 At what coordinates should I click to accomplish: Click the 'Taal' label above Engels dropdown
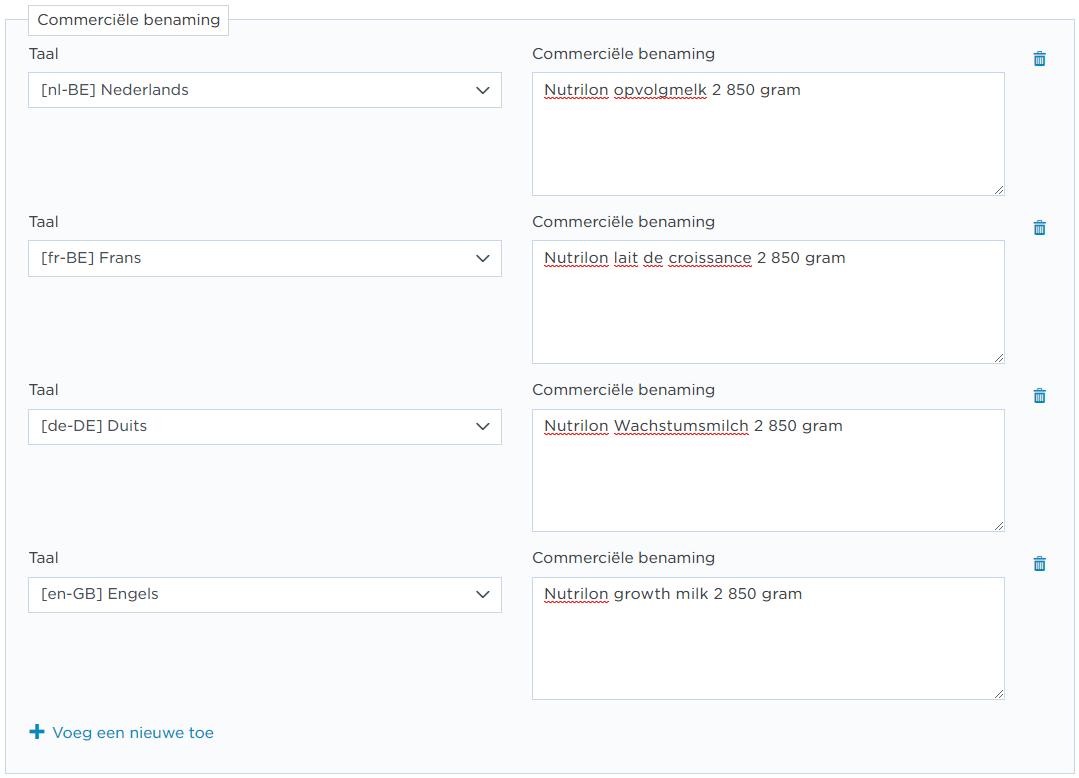pos(43,558)
